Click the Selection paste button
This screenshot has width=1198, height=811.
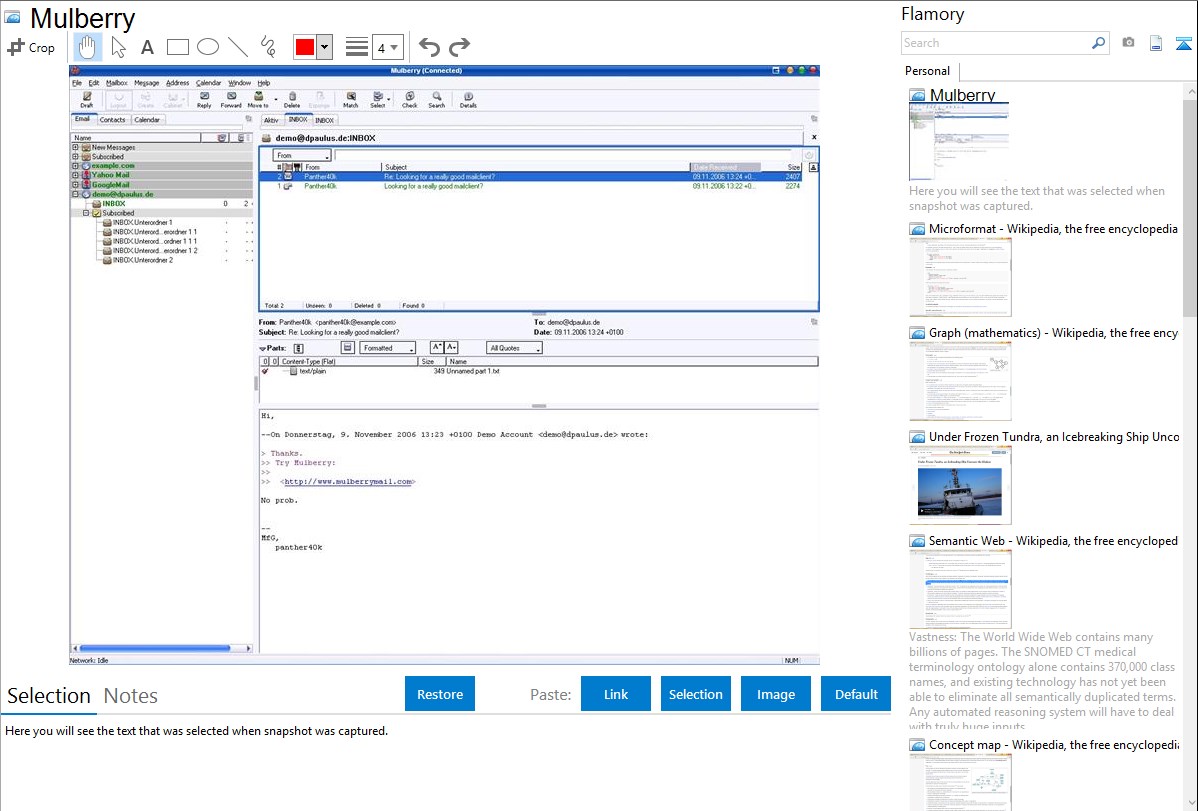696,694
